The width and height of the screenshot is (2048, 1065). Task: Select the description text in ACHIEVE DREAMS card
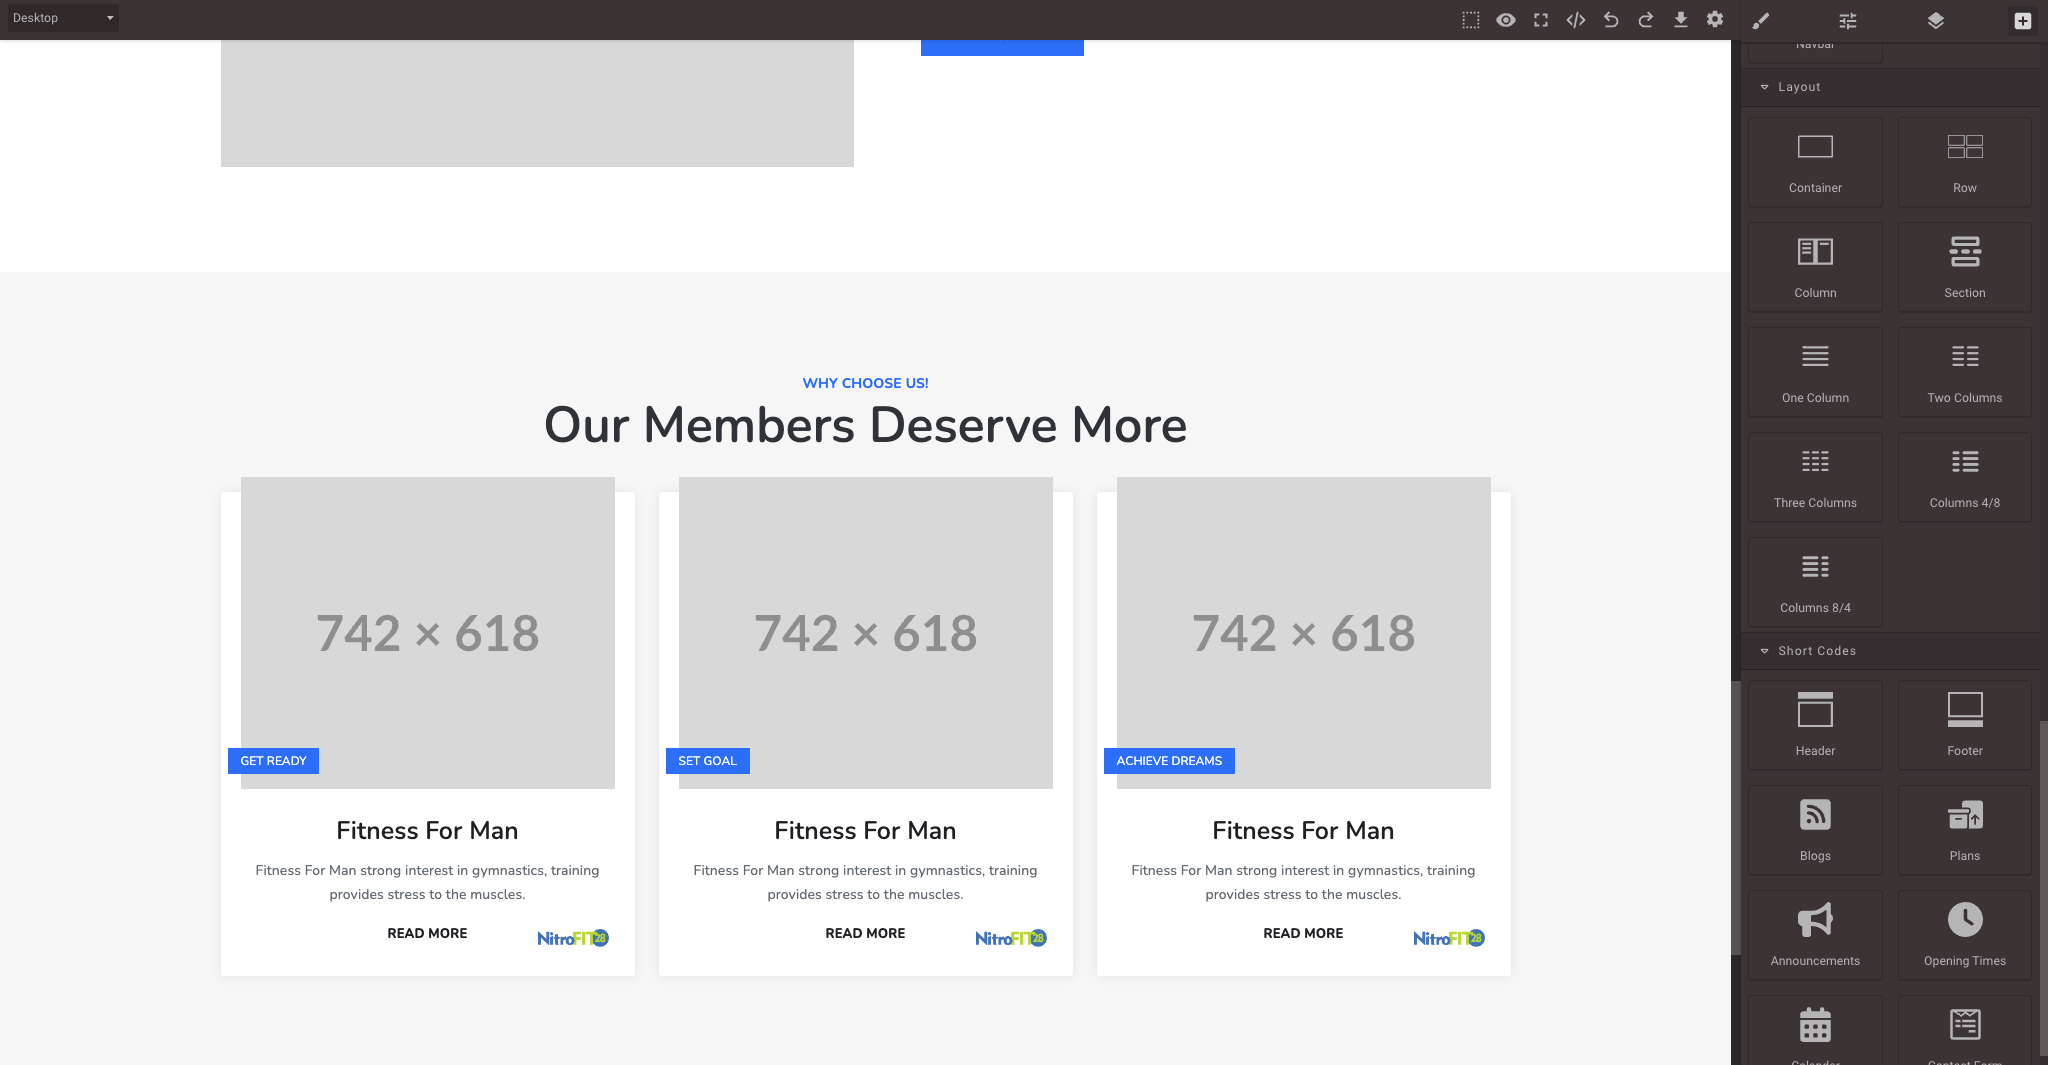(1303, 883)
